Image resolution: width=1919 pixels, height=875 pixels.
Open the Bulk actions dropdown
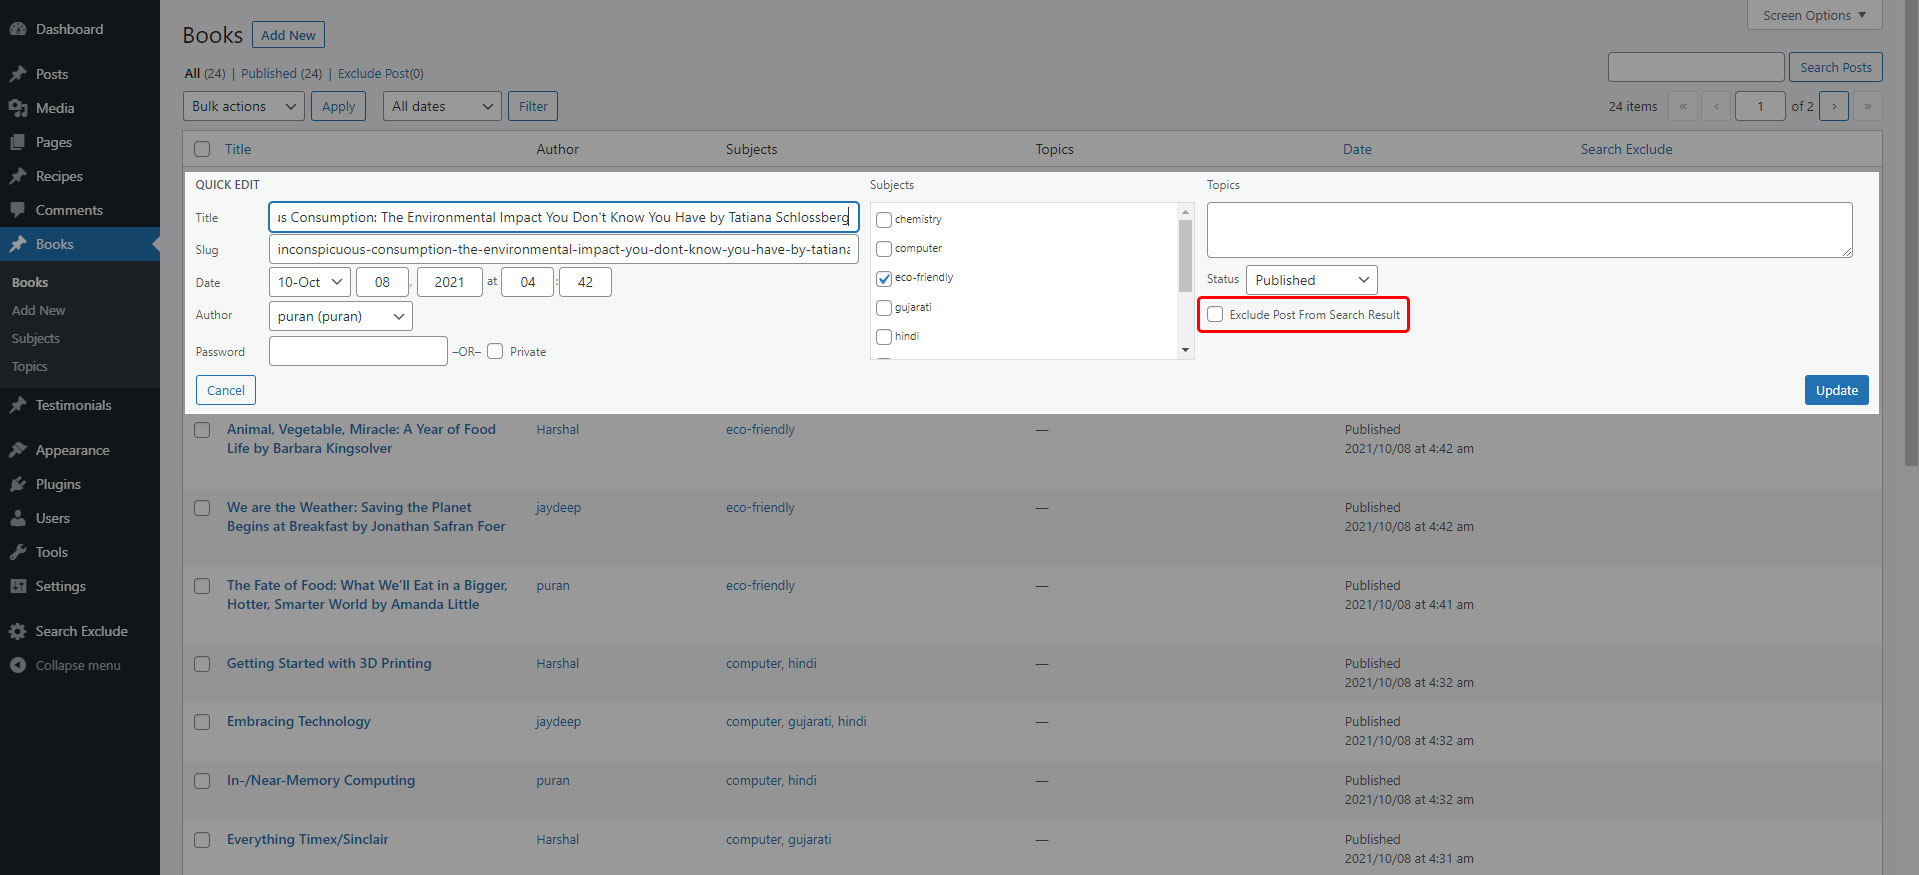(244, 106)
